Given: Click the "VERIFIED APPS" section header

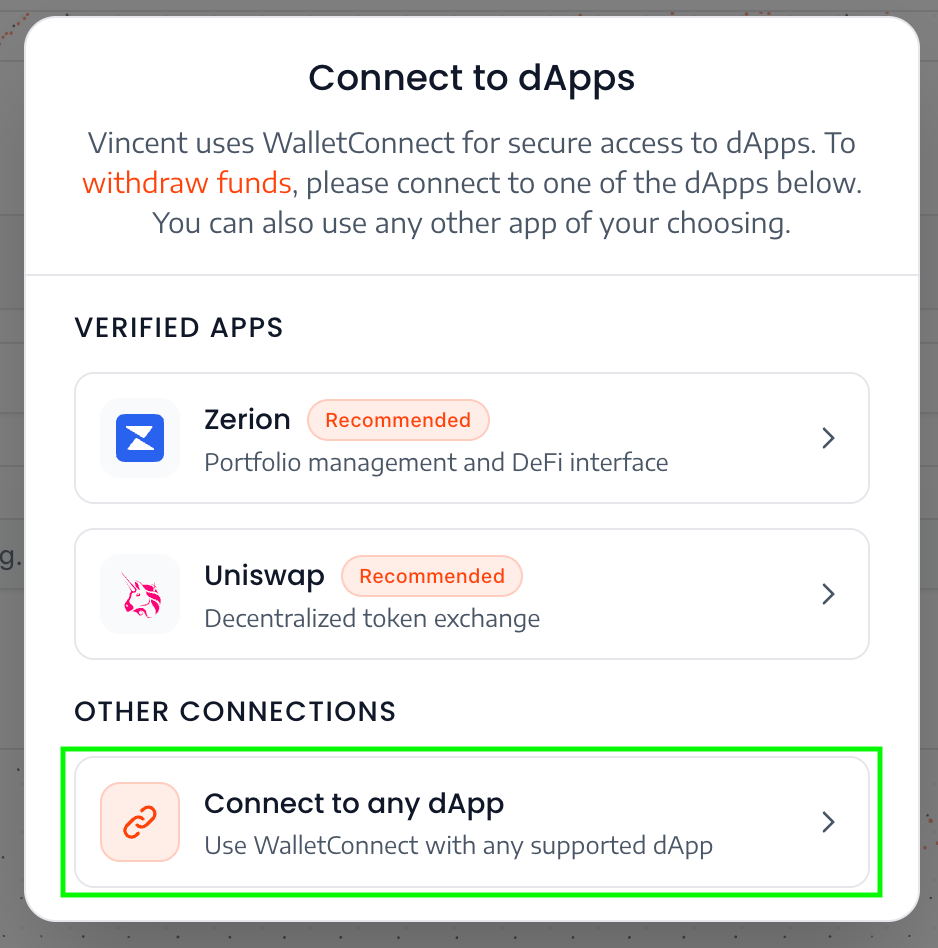Looking at the screenshot, I should pyautogui.click(x=179, y=327).
